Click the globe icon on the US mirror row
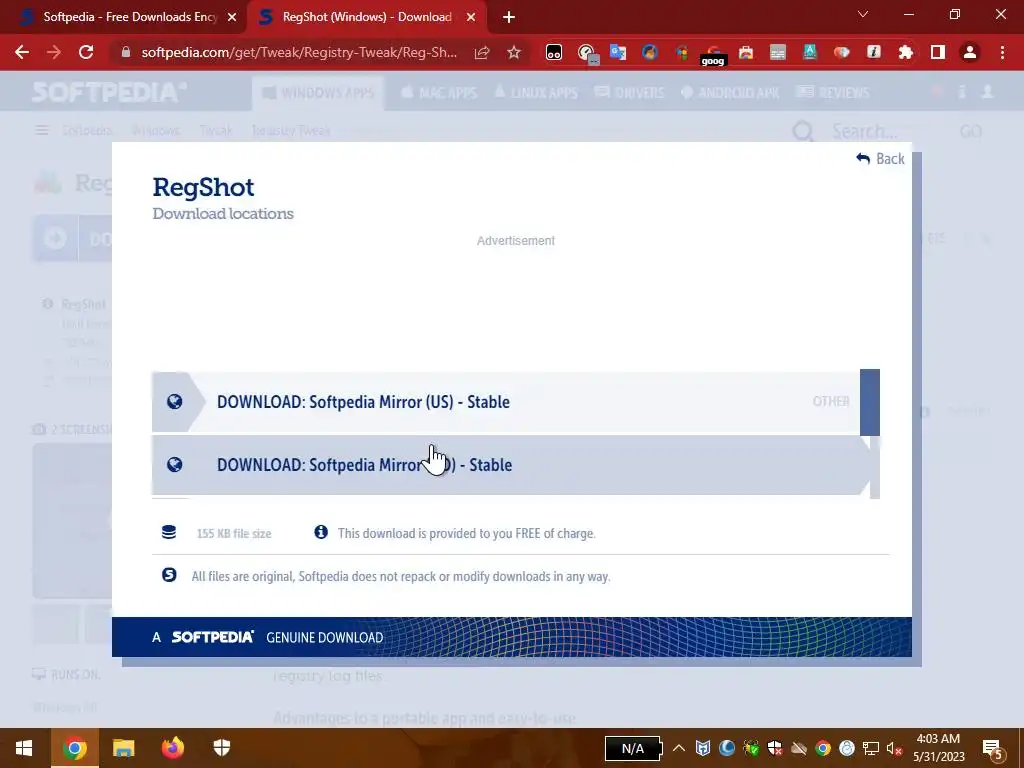The width and height of the screenshot is (1024, 768). 174,402
